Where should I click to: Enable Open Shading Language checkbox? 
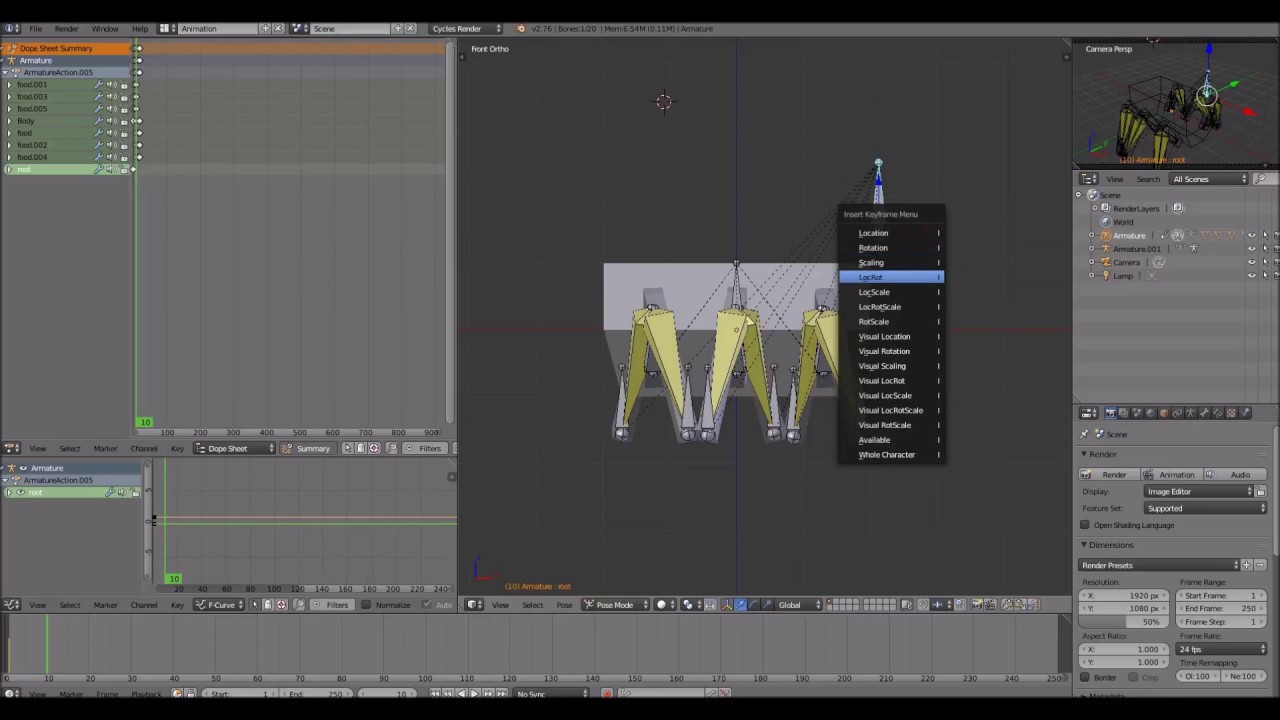click(x=1085, y=525)
